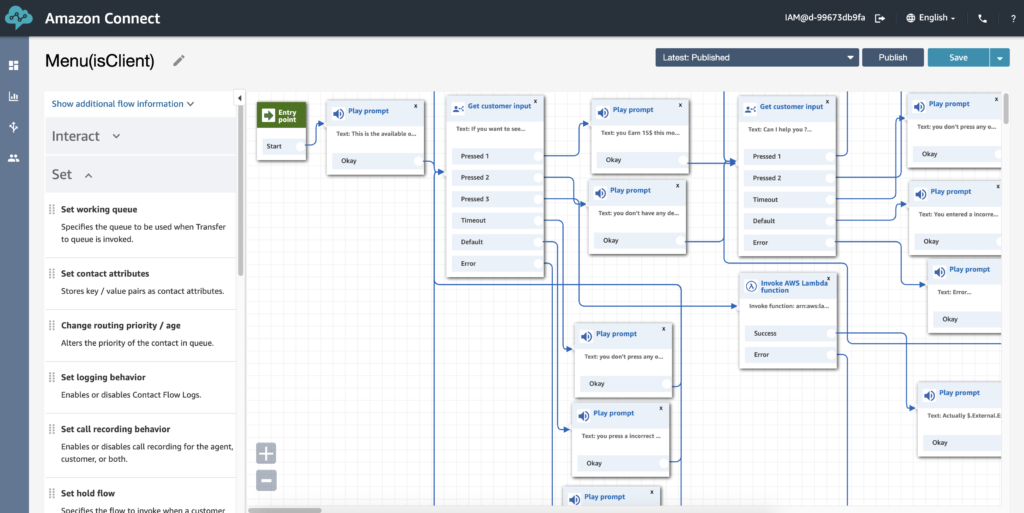Close the "This is the available" Play prompt block
The width and height of the screenshot is (1024, 513).
(416, 105)
